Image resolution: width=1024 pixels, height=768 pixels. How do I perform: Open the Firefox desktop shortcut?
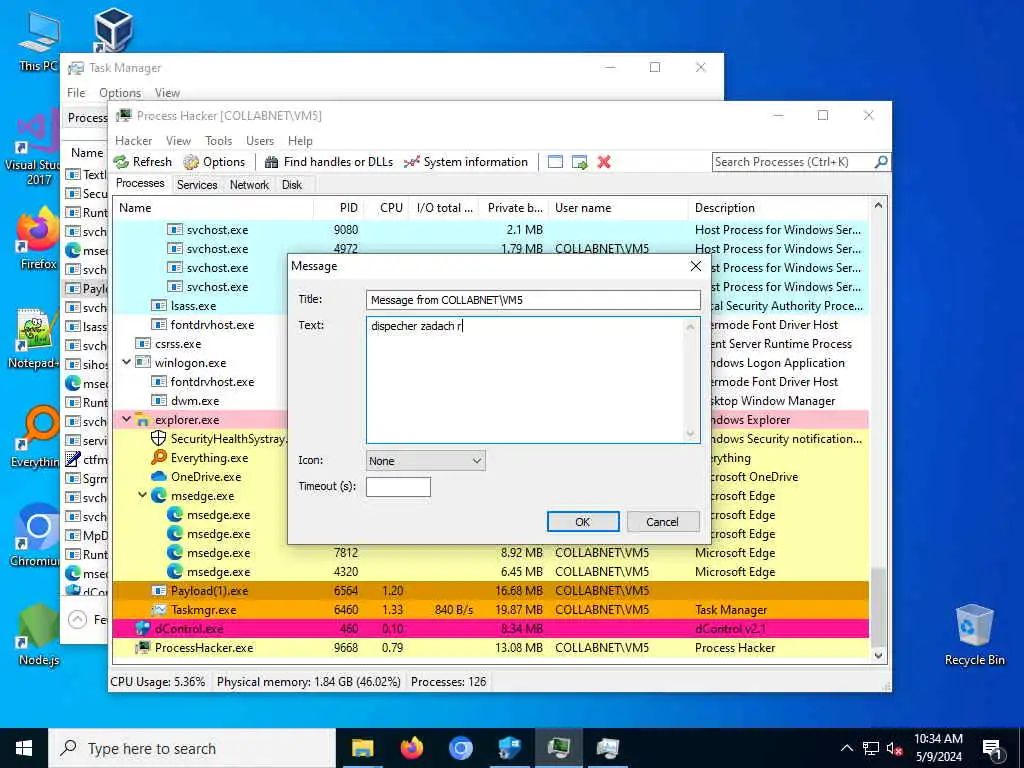[x=38, y=239]
